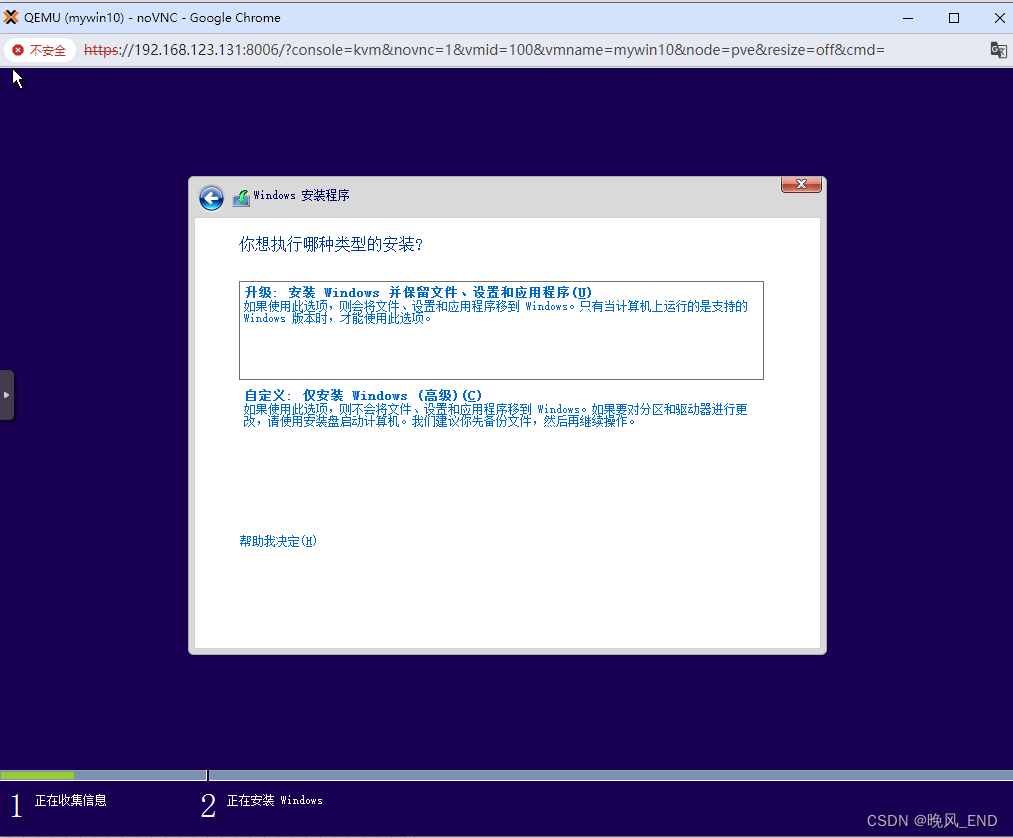The image size is (1013, 838).
Task: Open the 帮助我决定(H) help link
Action: [x=278, y=541]
